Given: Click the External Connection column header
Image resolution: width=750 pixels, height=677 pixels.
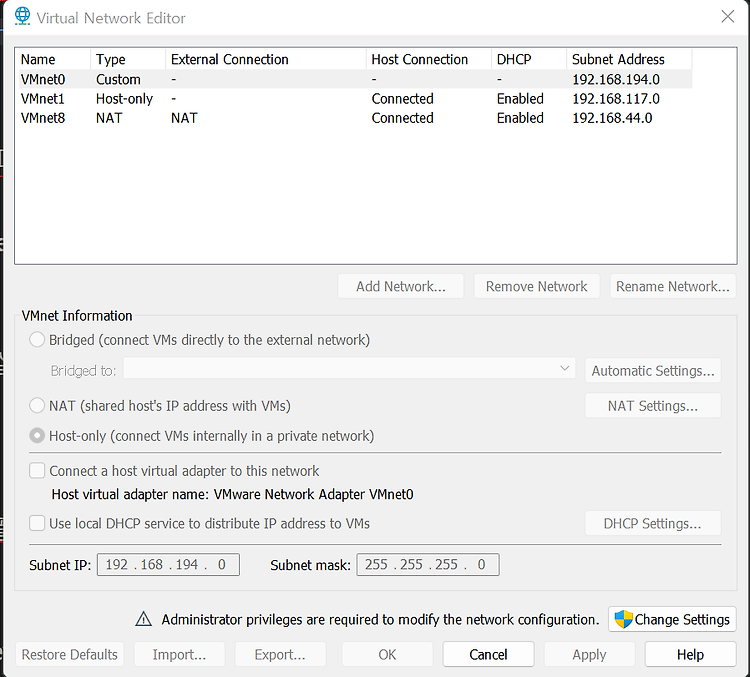Looking at the screenshot, I should point(266,59).
